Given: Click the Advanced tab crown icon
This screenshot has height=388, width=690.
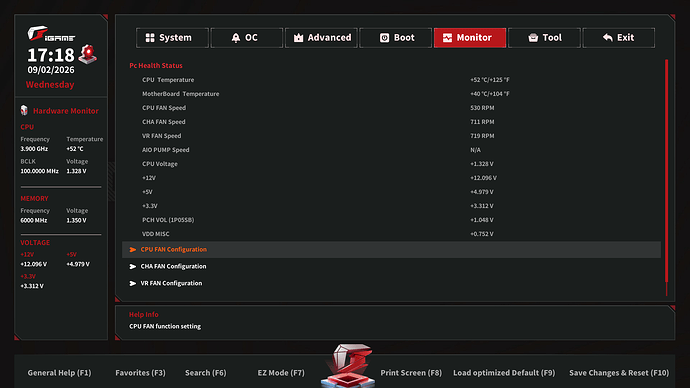Looking at the screenshot, I should click(298, 38).
